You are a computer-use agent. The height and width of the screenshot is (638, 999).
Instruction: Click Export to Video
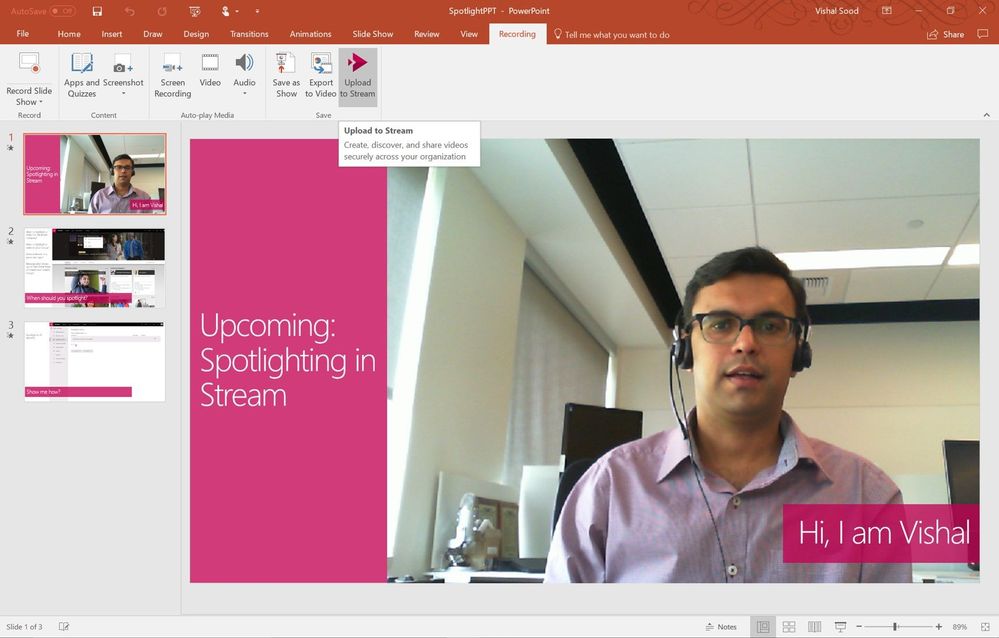(x=320, y=75)
